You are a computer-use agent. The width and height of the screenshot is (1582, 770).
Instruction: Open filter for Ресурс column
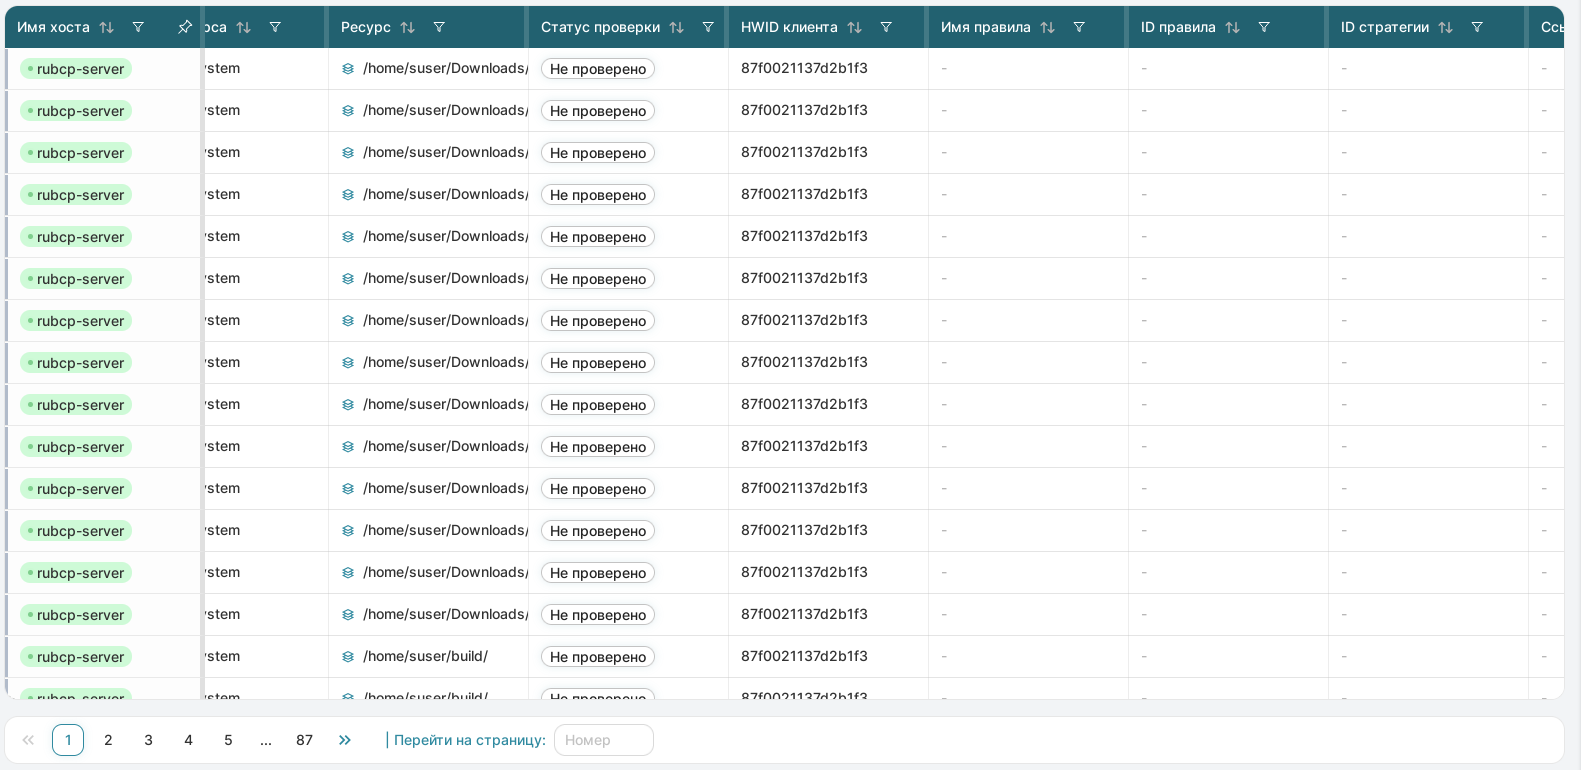(x=439, y=27)
